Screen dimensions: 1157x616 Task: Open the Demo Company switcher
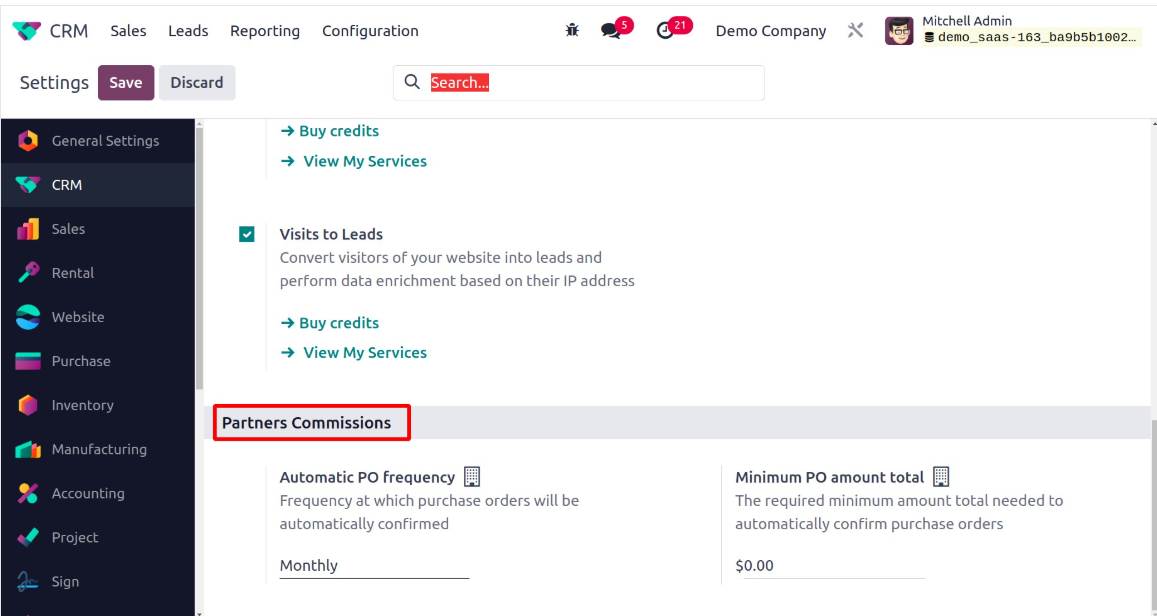point(770,31)
